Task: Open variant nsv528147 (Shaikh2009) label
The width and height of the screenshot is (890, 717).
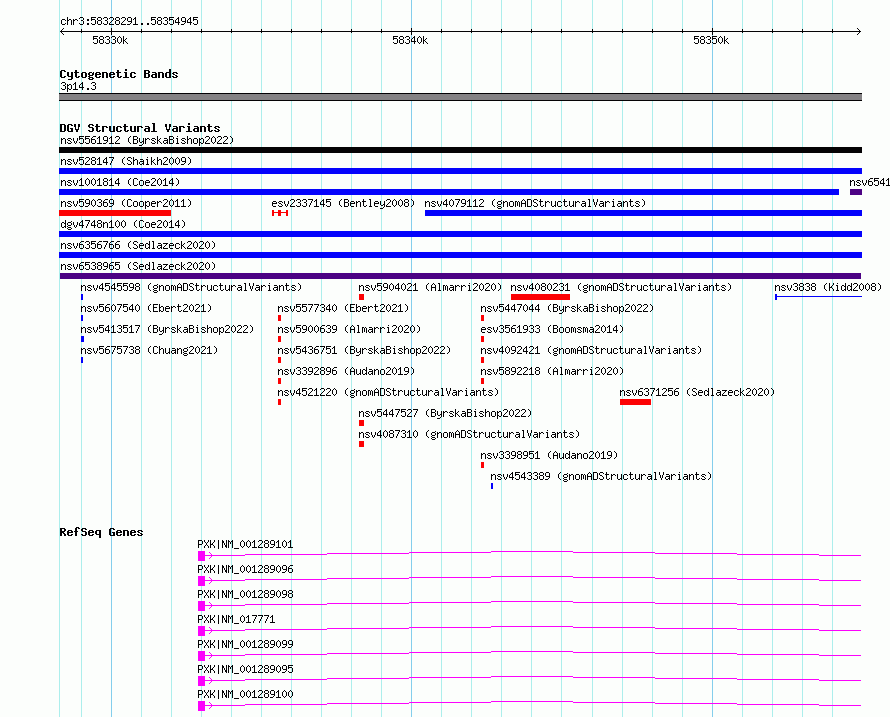Action: pos(126,161)
